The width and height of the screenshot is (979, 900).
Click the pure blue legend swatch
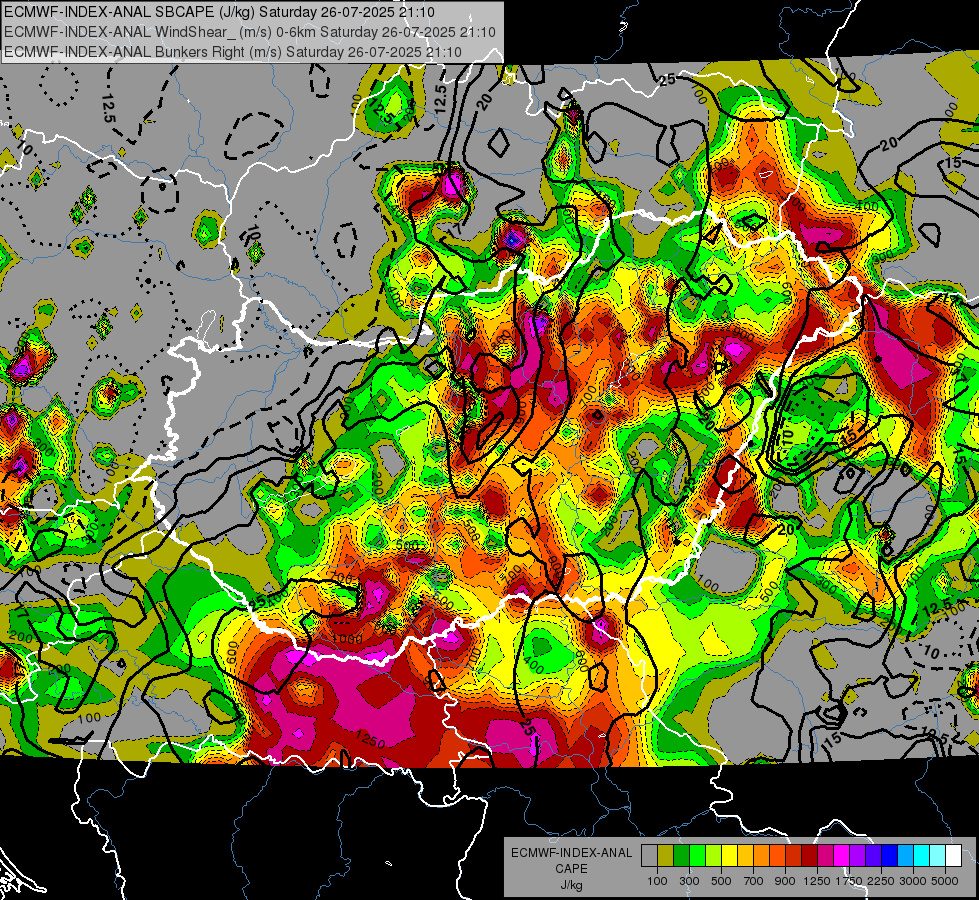click(x=890, y=856)
